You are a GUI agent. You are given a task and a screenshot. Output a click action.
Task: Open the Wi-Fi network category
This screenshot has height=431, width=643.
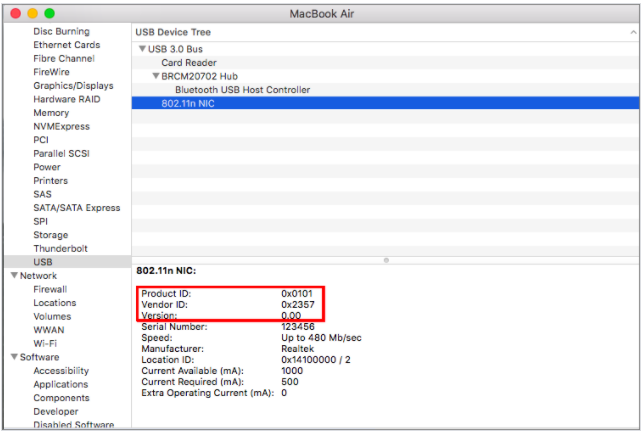46,343
